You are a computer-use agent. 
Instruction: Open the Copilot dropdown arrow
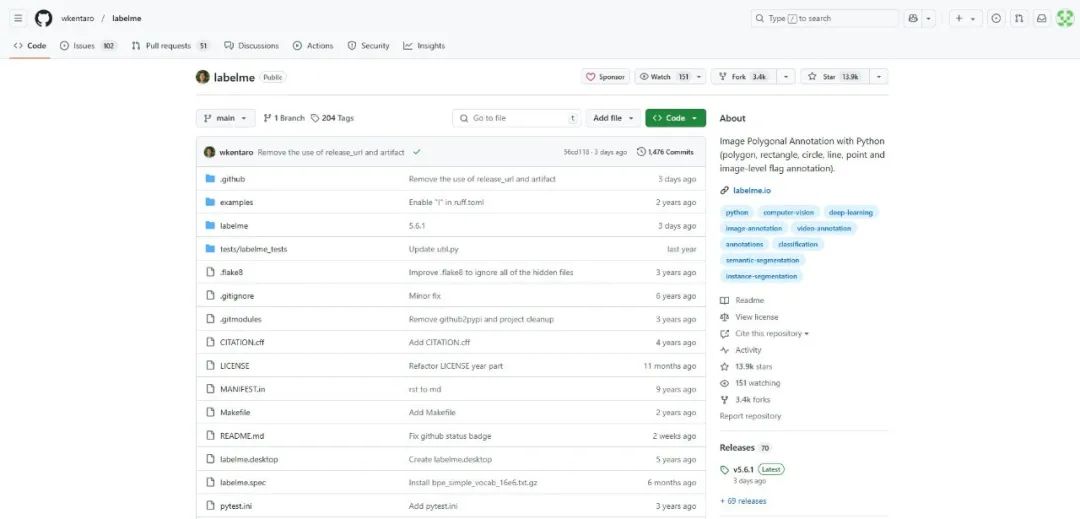pos(929,19)
